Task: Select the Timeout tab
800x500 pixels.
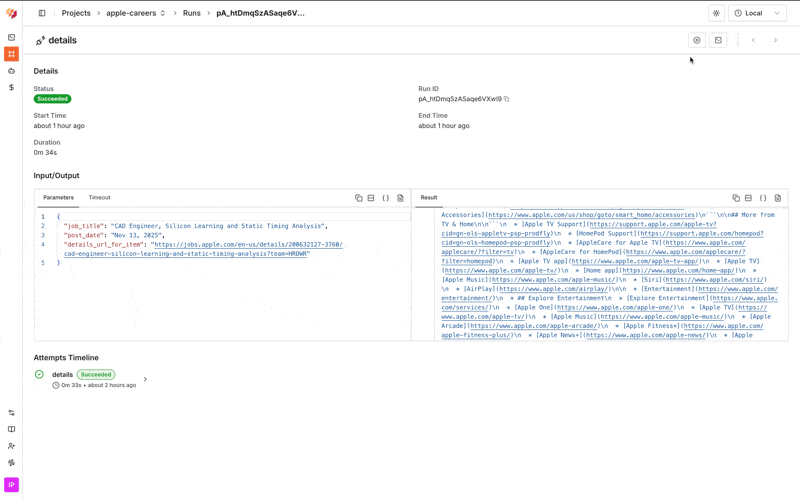Action: (99, 197)
